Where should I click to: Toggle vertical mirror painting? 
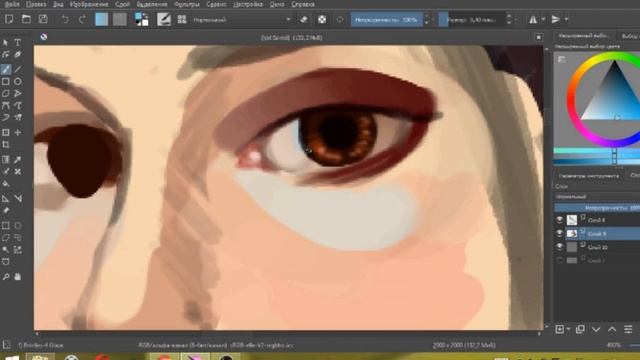point(556,19)
